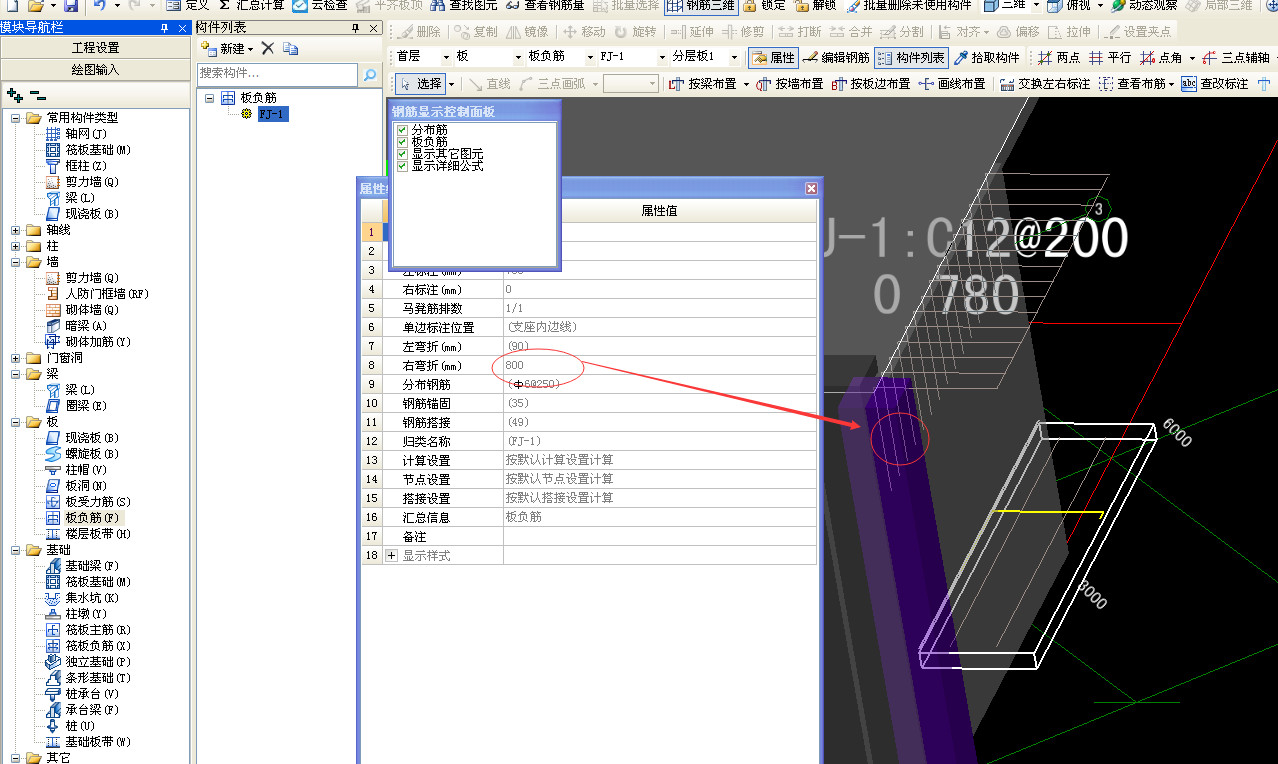The width and height of the screenshot is (1278, 764).
Task: Expand 显示样式 row in properties table
Action: [x=391, y=555]
